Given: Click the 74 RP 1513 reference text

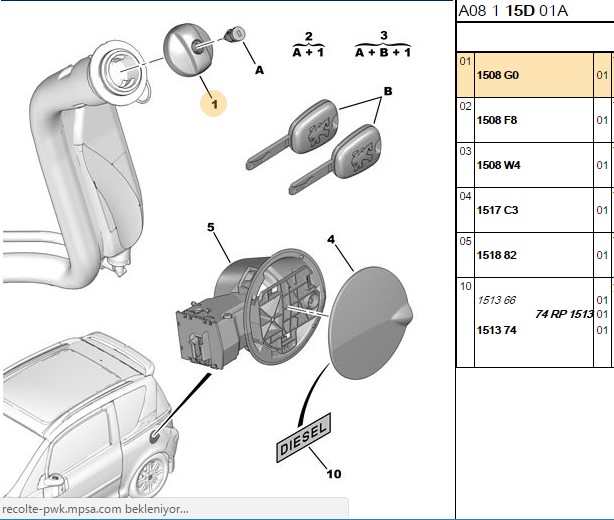Looking at the screenshot, I should (x=564, y=314).
